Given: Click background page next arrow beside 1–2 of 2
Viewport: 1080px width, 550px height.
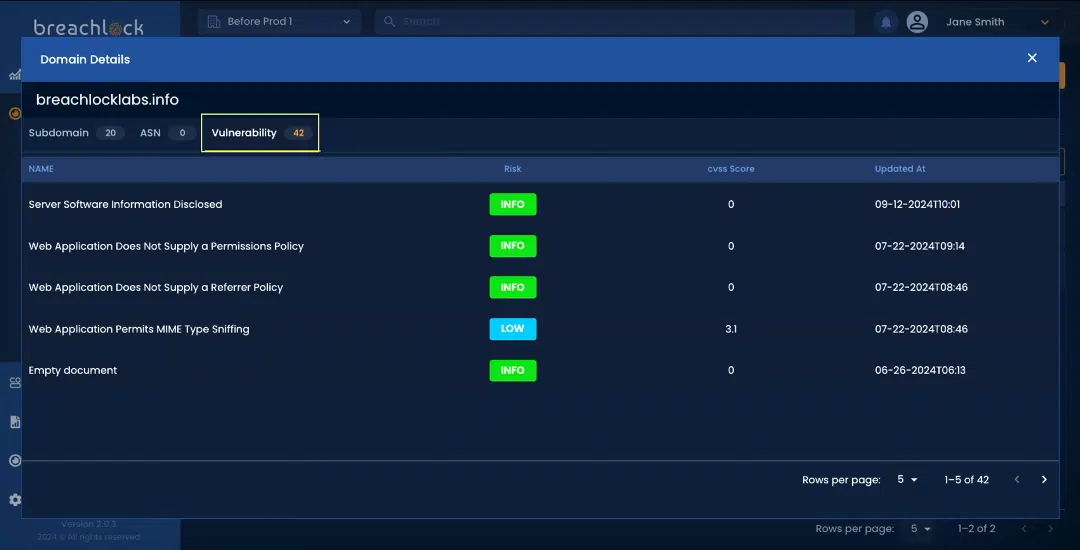Looking at the screenshot, I should point(1050,529).
